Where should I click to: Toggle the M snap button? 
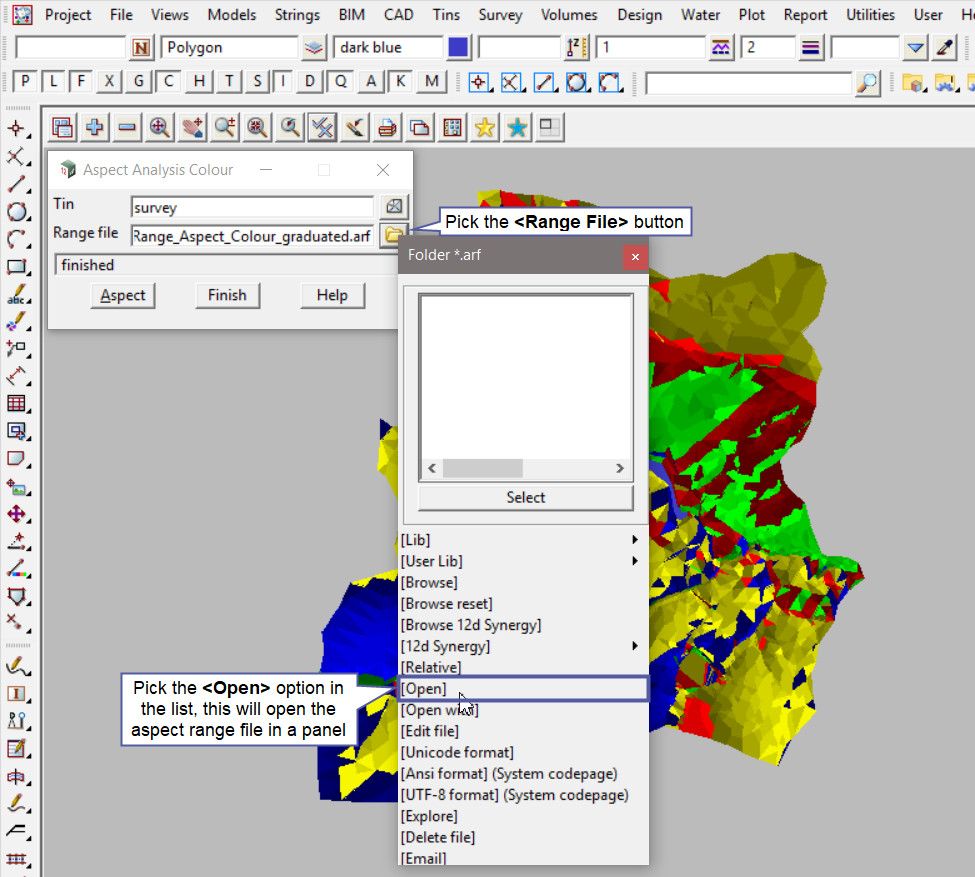point(431,82)
